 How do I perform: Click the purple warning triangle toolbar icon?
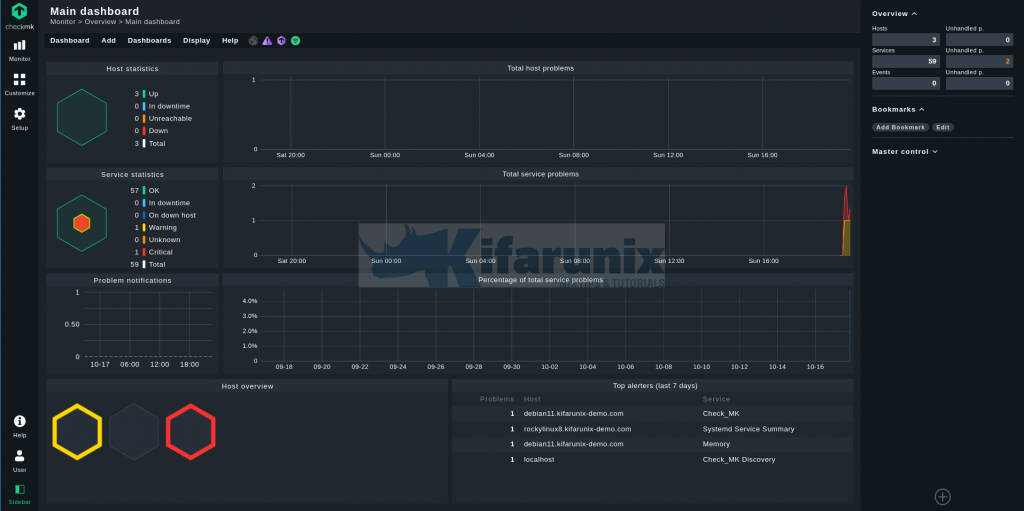pyautogui.click(x=267, y=41)
